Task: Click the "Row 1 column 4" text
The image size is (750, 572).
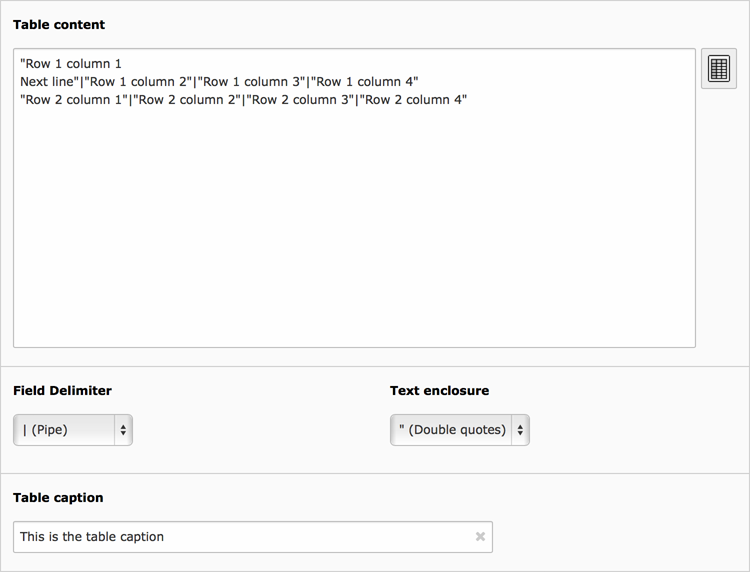Action: click(366, 82)
